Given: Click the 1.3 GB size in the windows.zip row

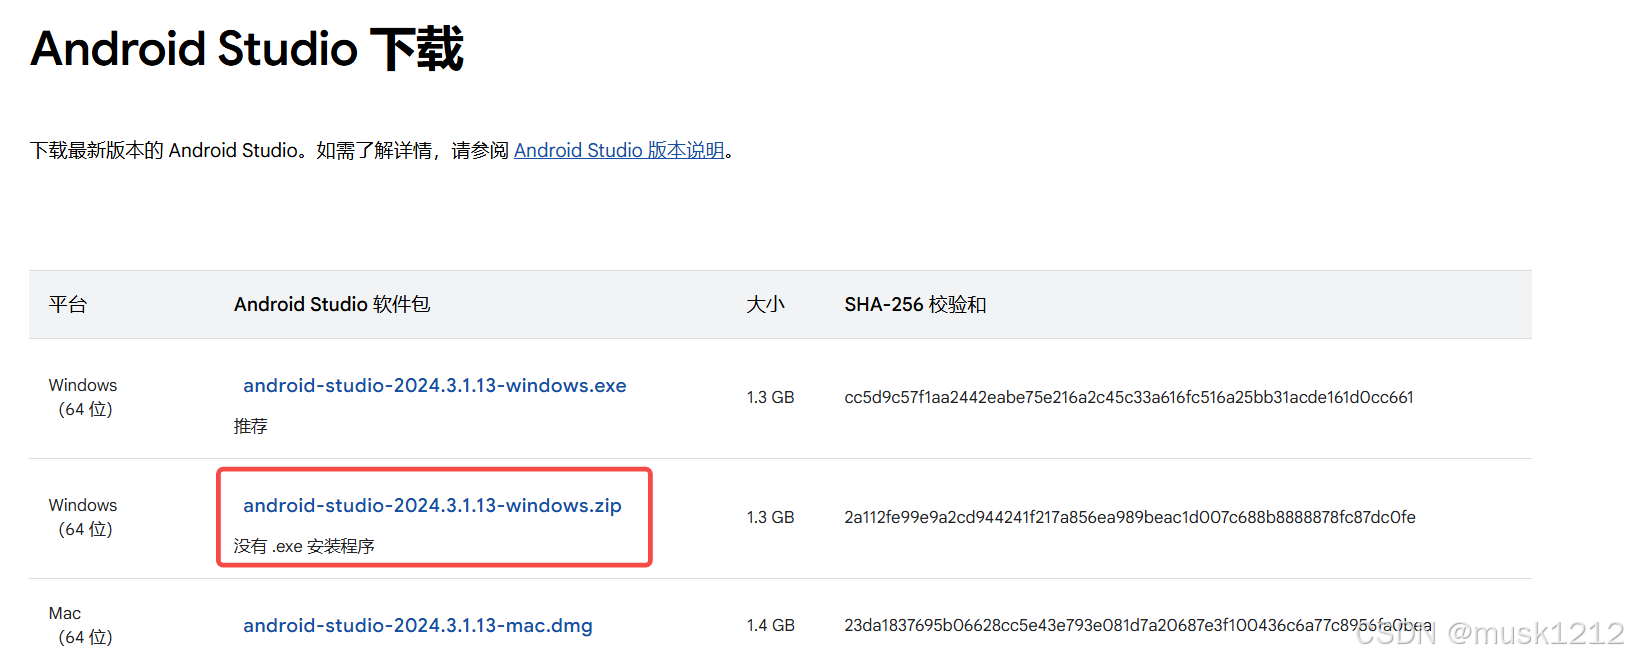Looking at the screenshot, I should pos(770,517).
